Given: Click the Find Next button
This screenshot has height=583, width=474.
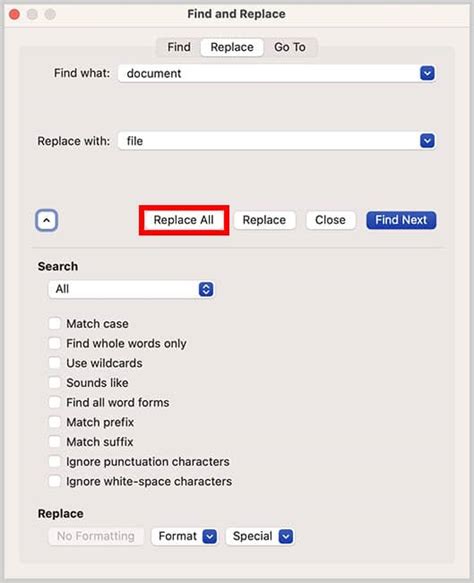Looking at the screenshot, I should click(401, 220).
